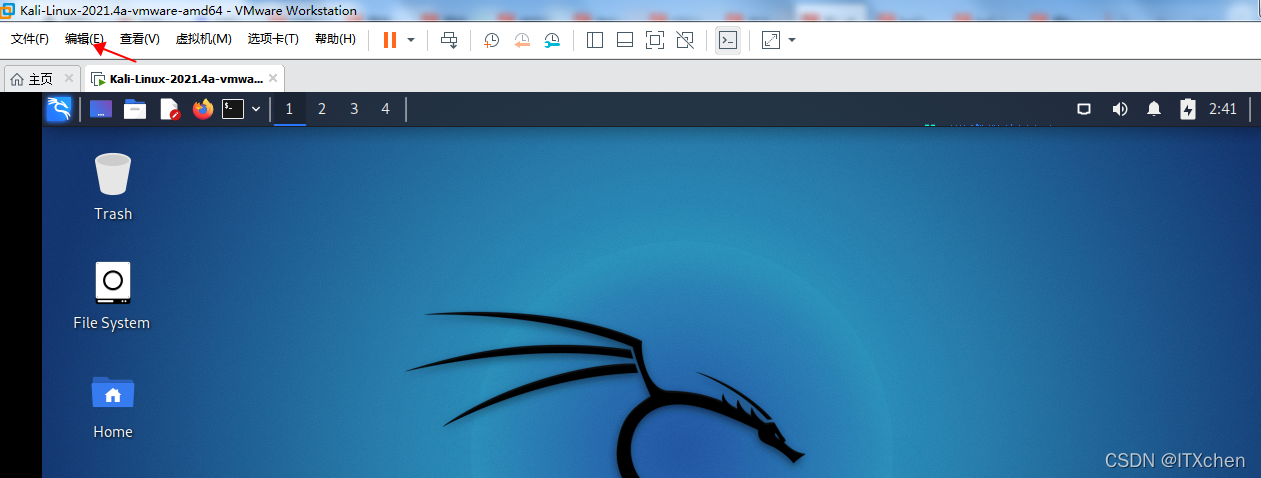Image resolution: width=1261 pixels, height=478 pixels.
Task: Enter full screen mode
Action: tap(655, 40)
